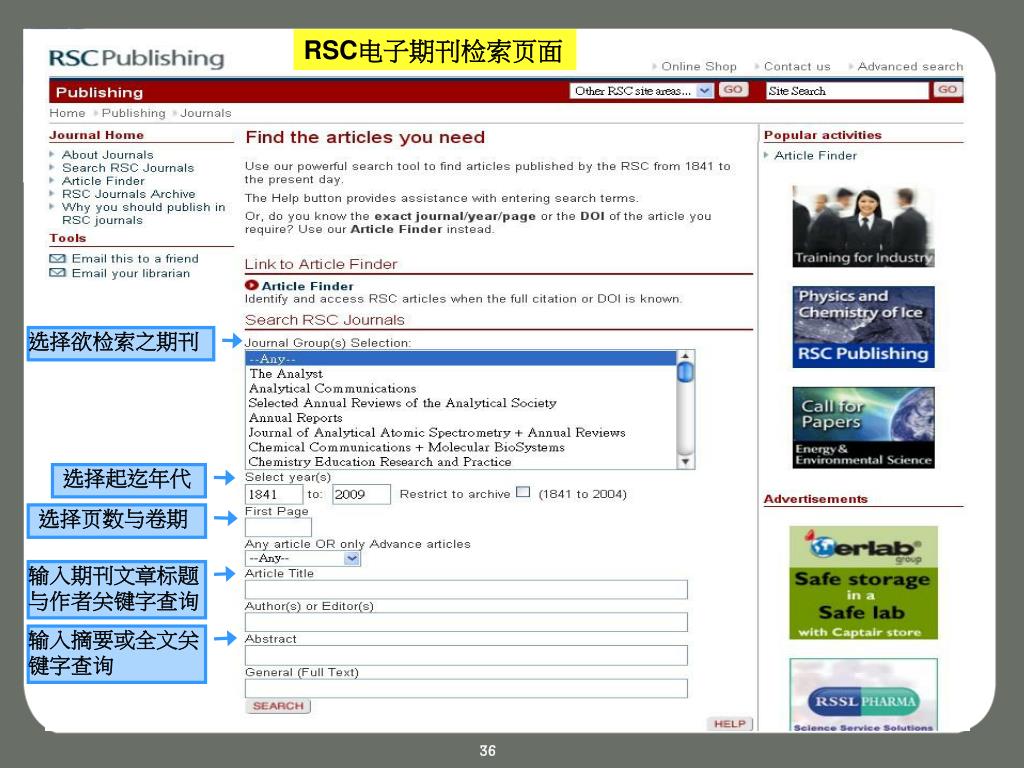Select The Analyst in the journal list

(x=461, y=374)
